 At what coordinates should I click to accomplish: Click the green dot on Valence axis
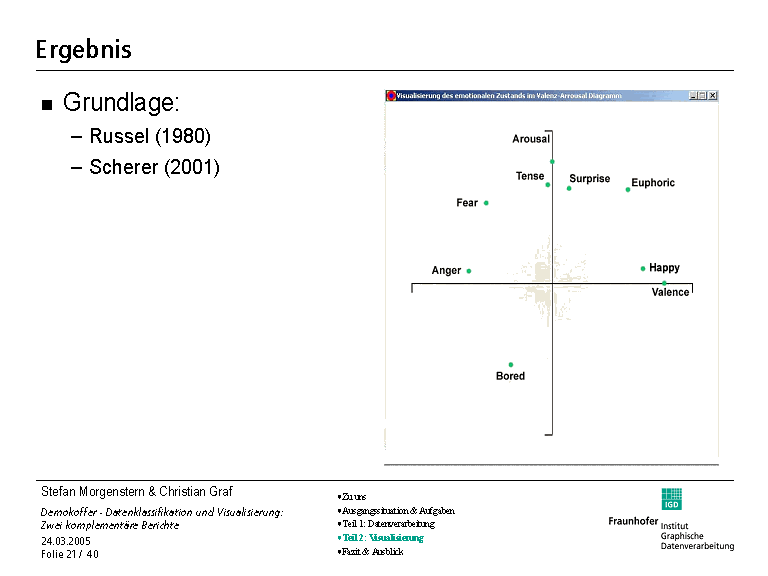point(664,283)
